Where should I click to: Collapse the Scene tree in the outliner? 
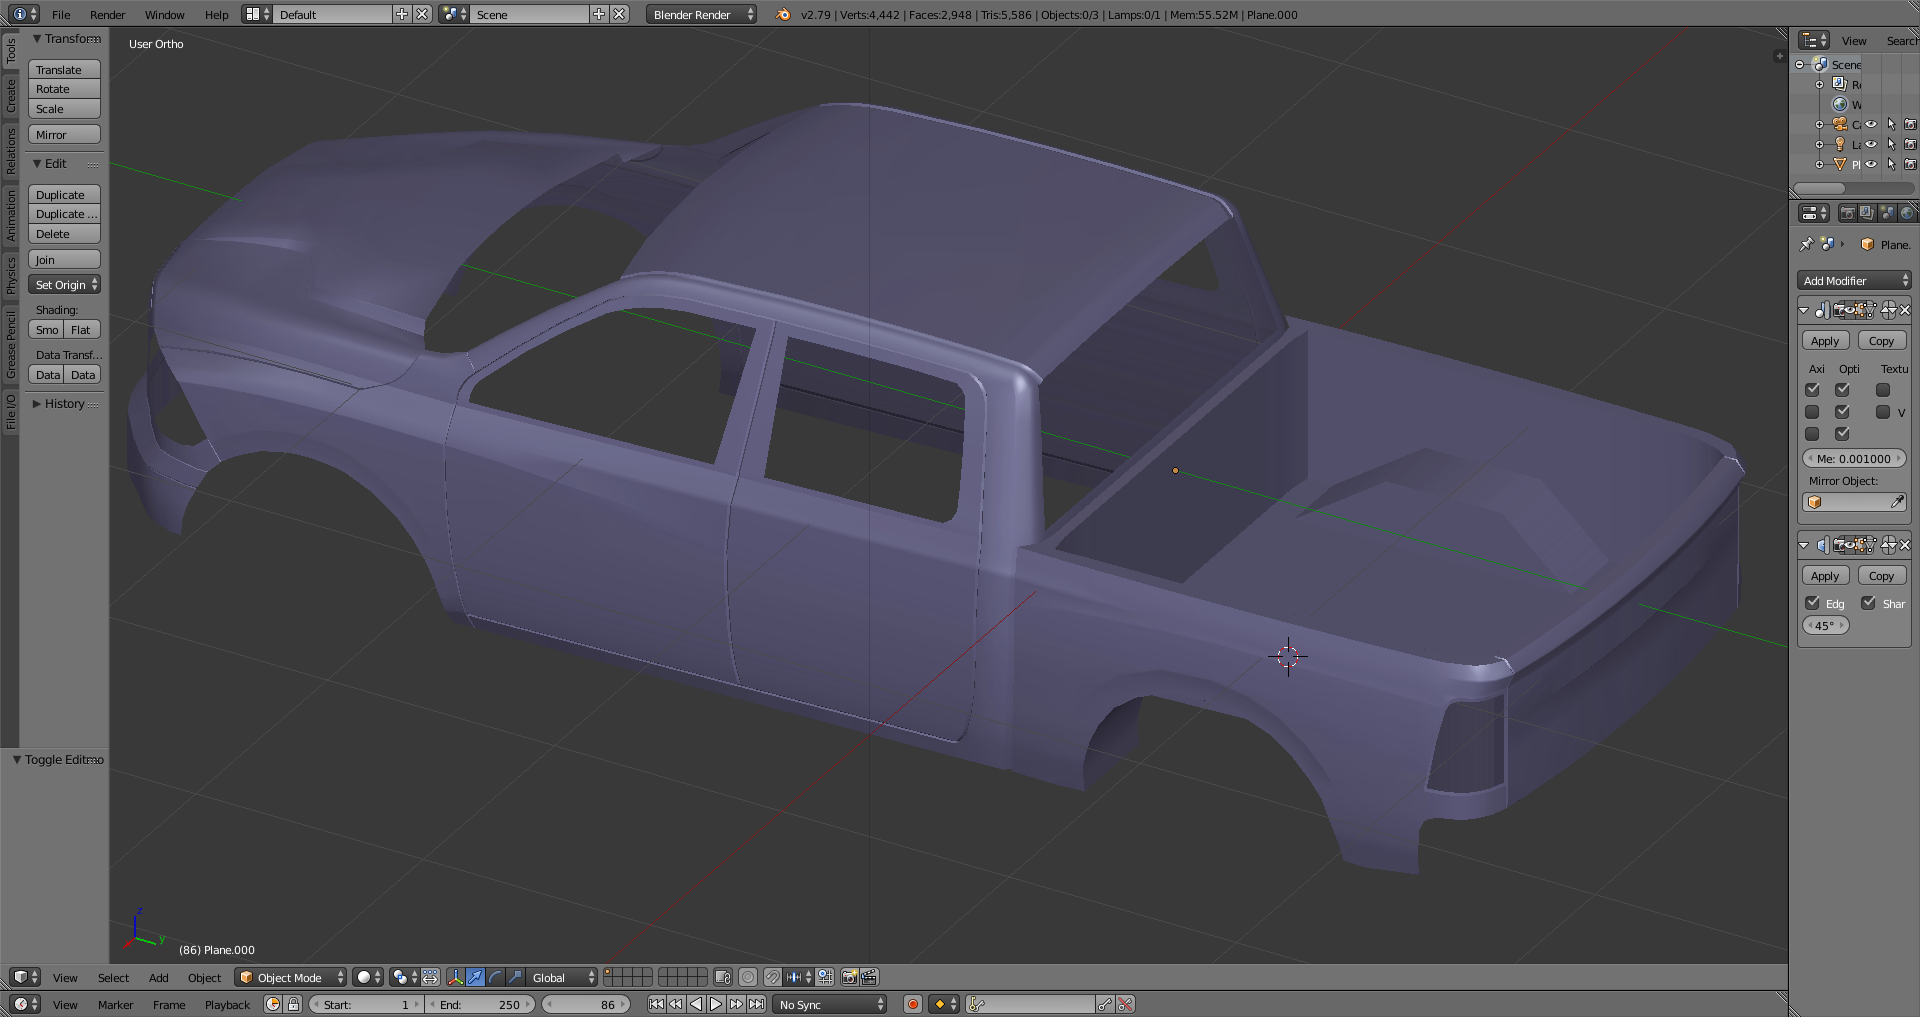pos(1800,65)
